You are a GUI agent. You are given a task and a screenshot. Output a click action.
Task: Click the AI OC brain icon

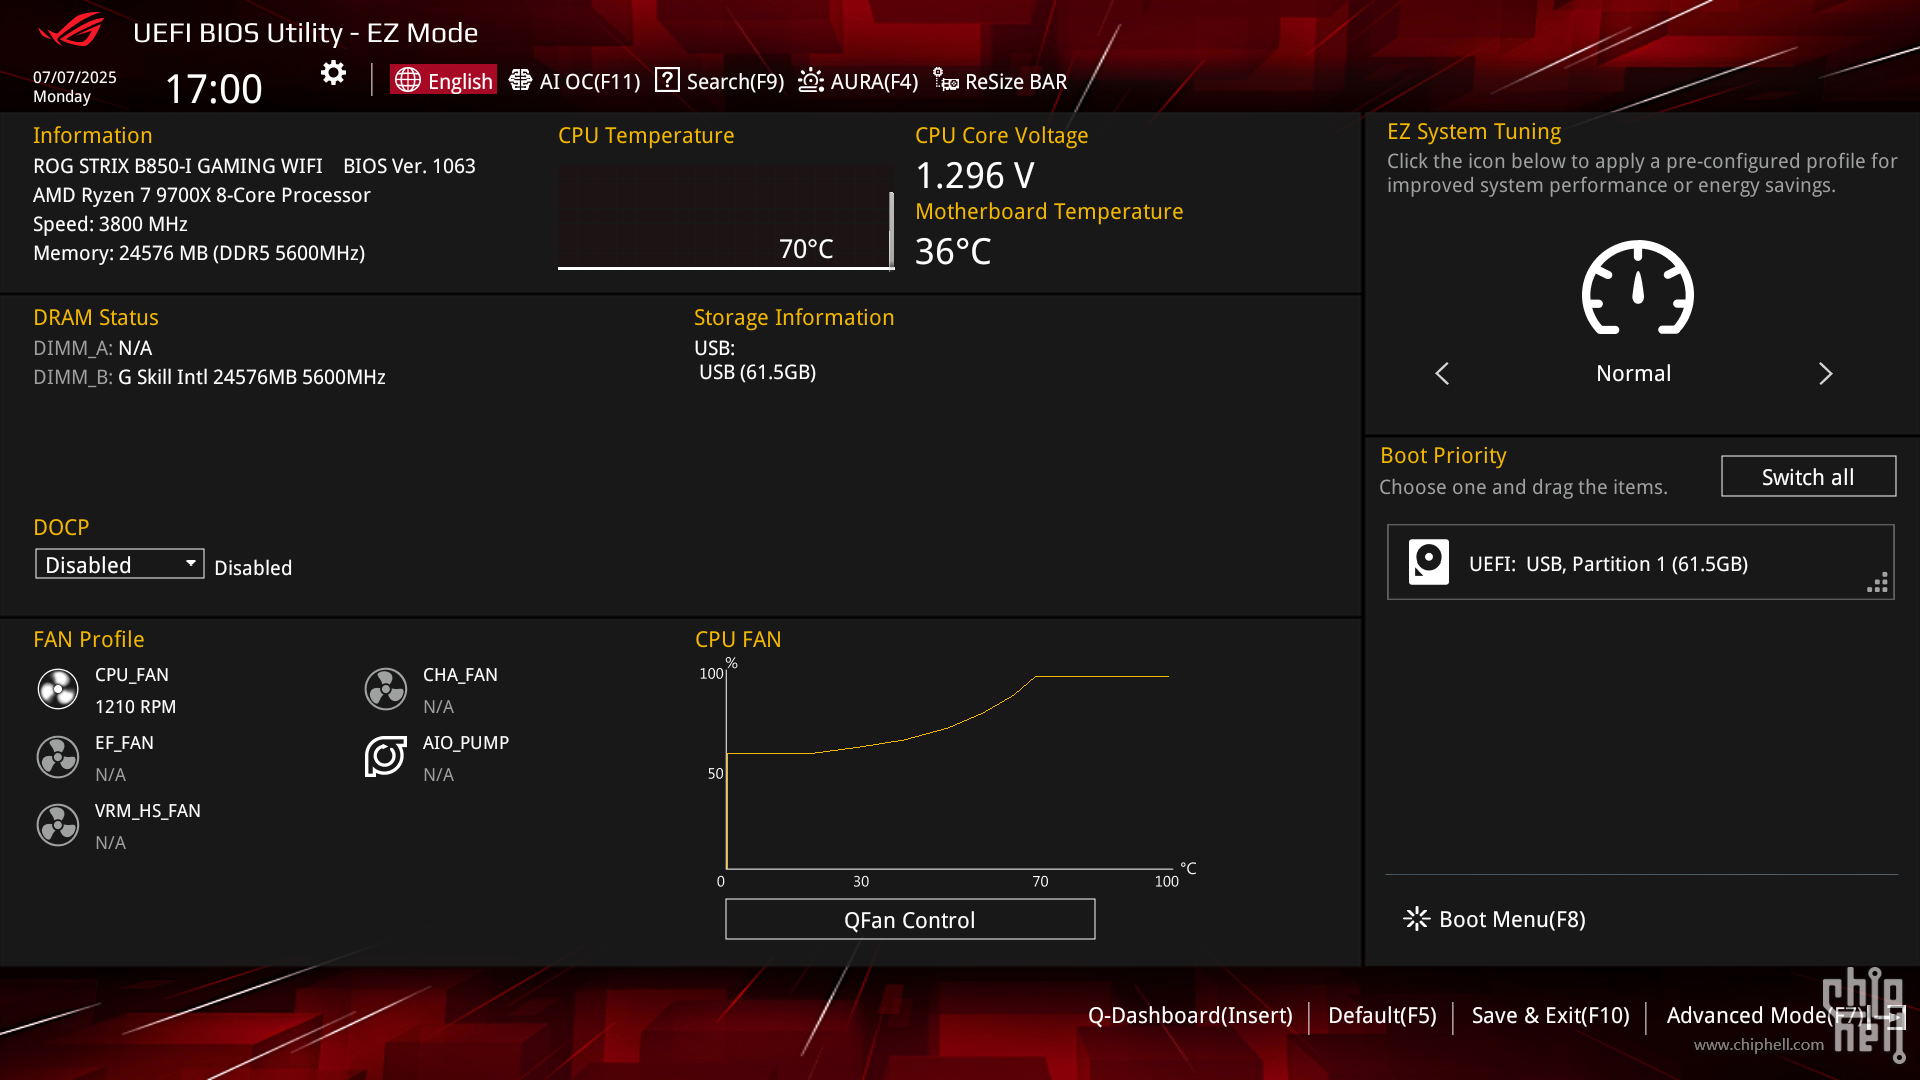coord(520,80)
